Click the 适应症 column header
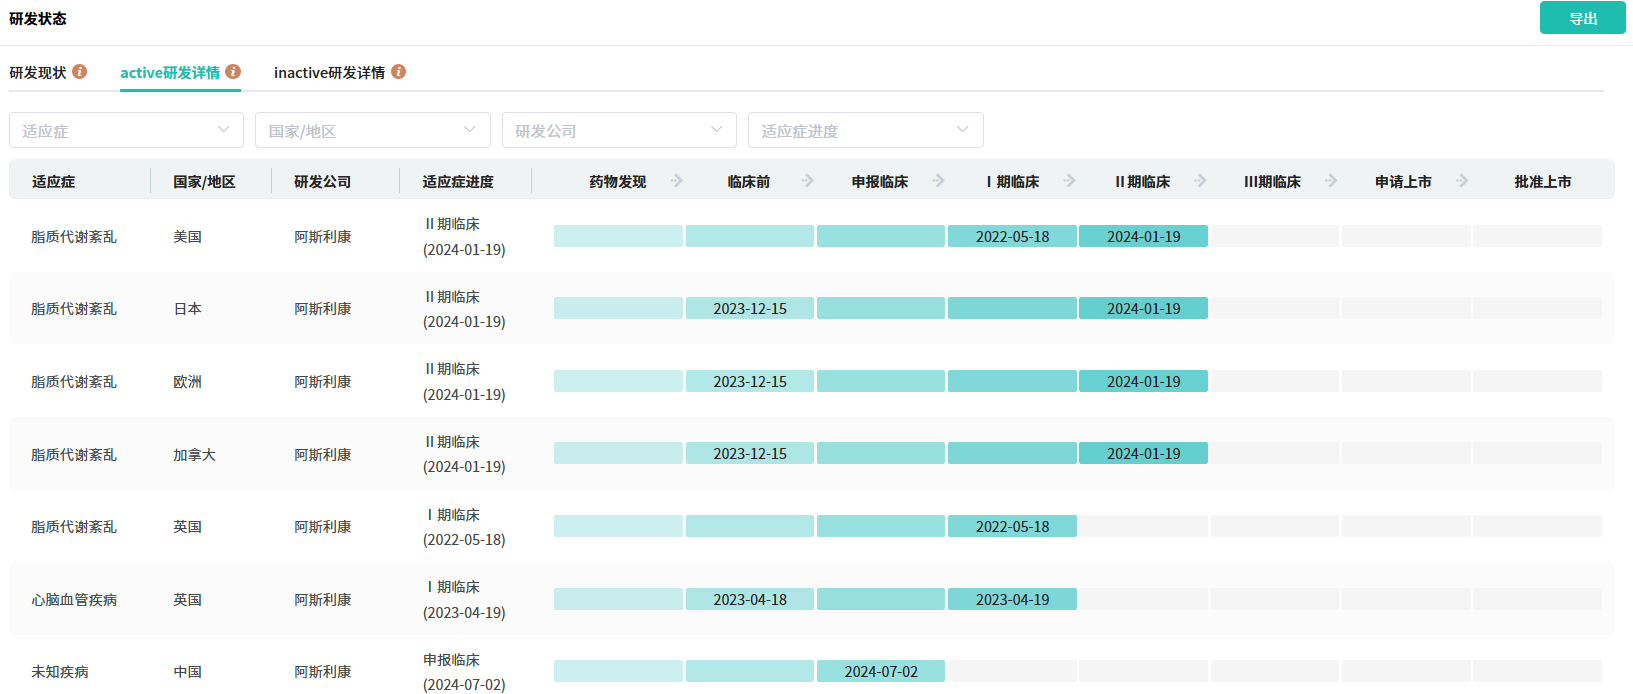Viewport: 1633px width, 694px height. tap(54, 182)
